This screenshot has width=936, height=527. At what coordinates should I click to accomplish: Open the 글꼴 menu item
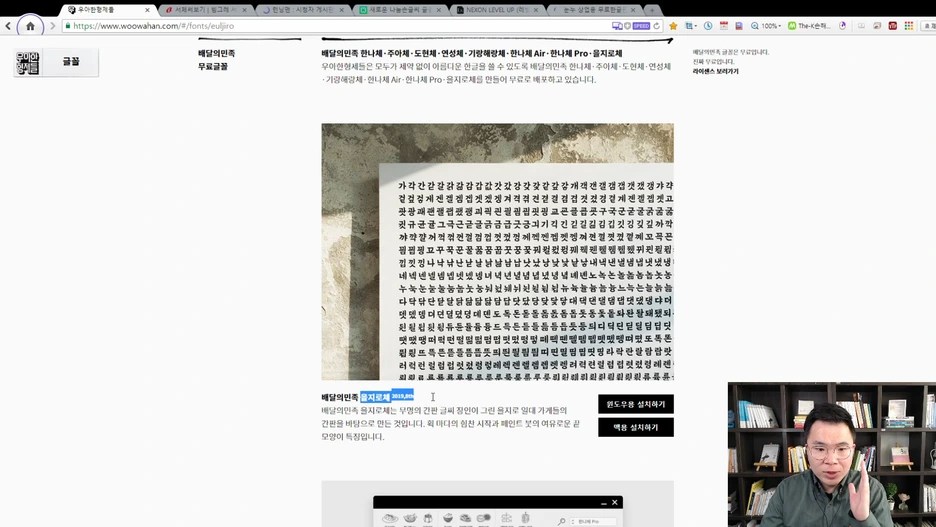tap(70, 61)
